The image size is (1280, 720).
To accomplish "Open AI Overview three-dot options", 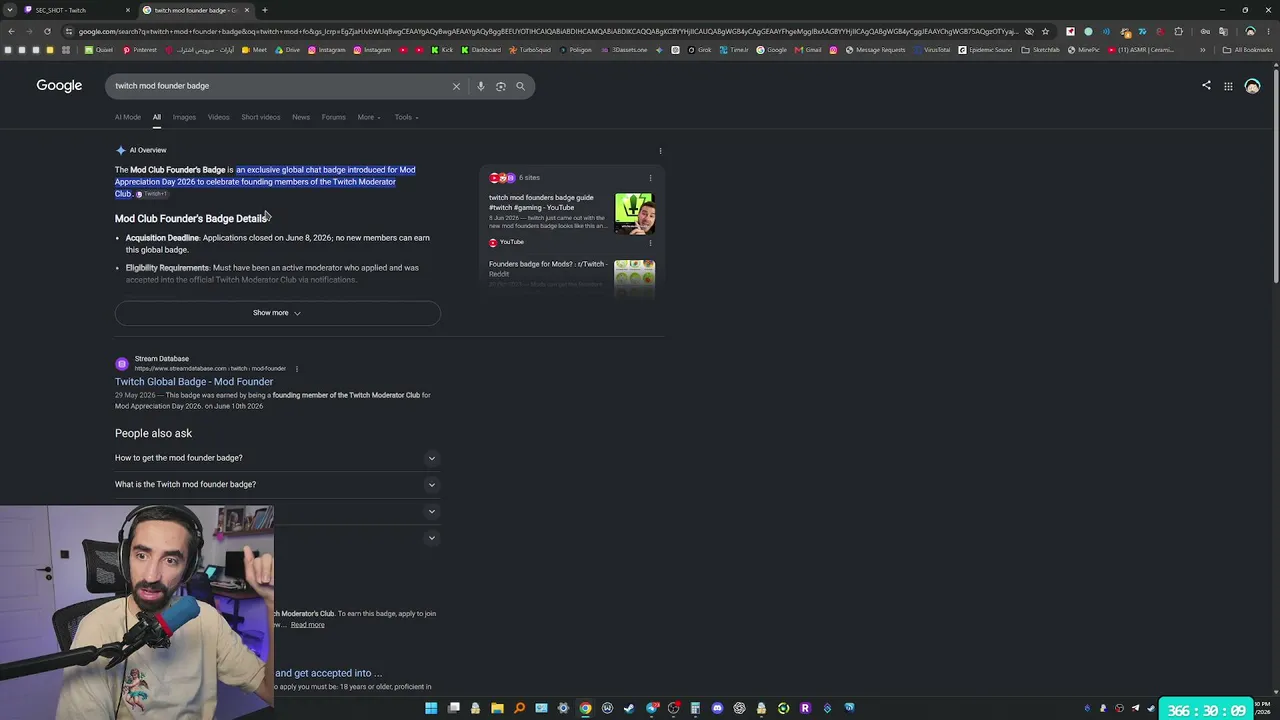I will coord(660,151).
